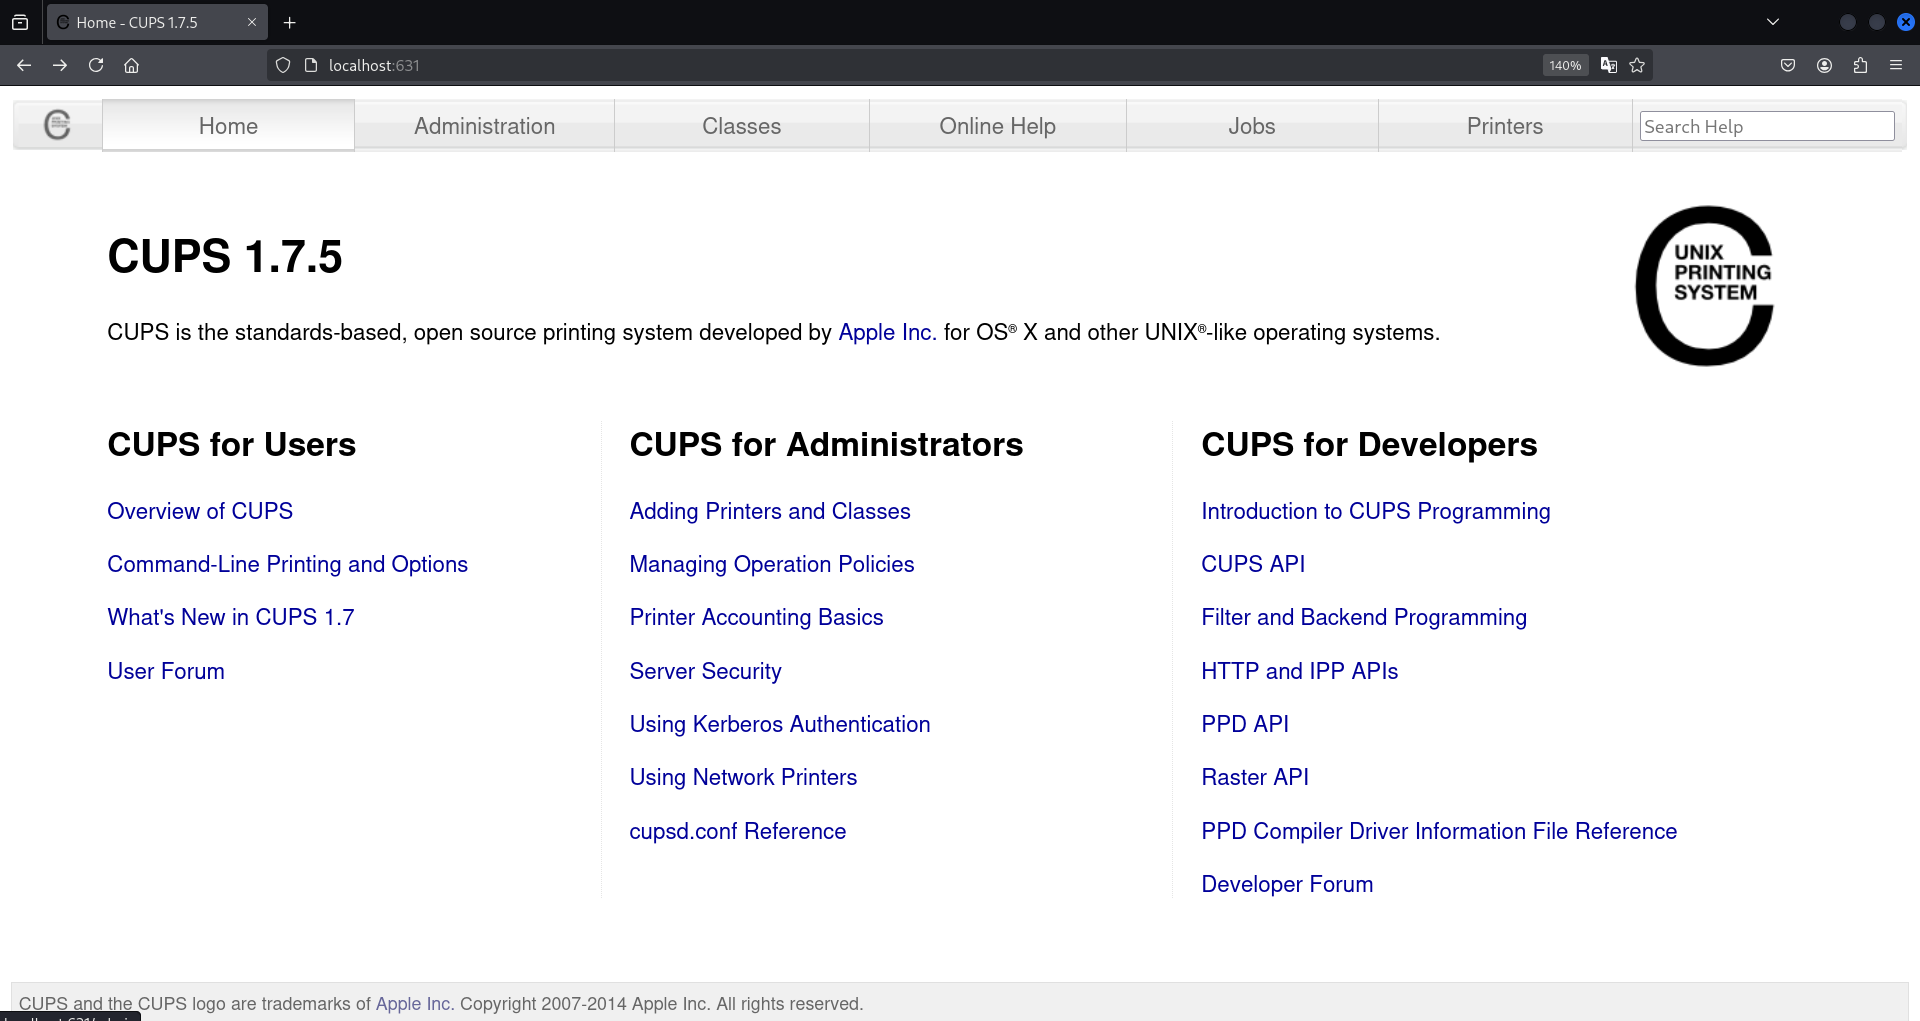Open the Firefox application menu

[x=1896, y=65]
